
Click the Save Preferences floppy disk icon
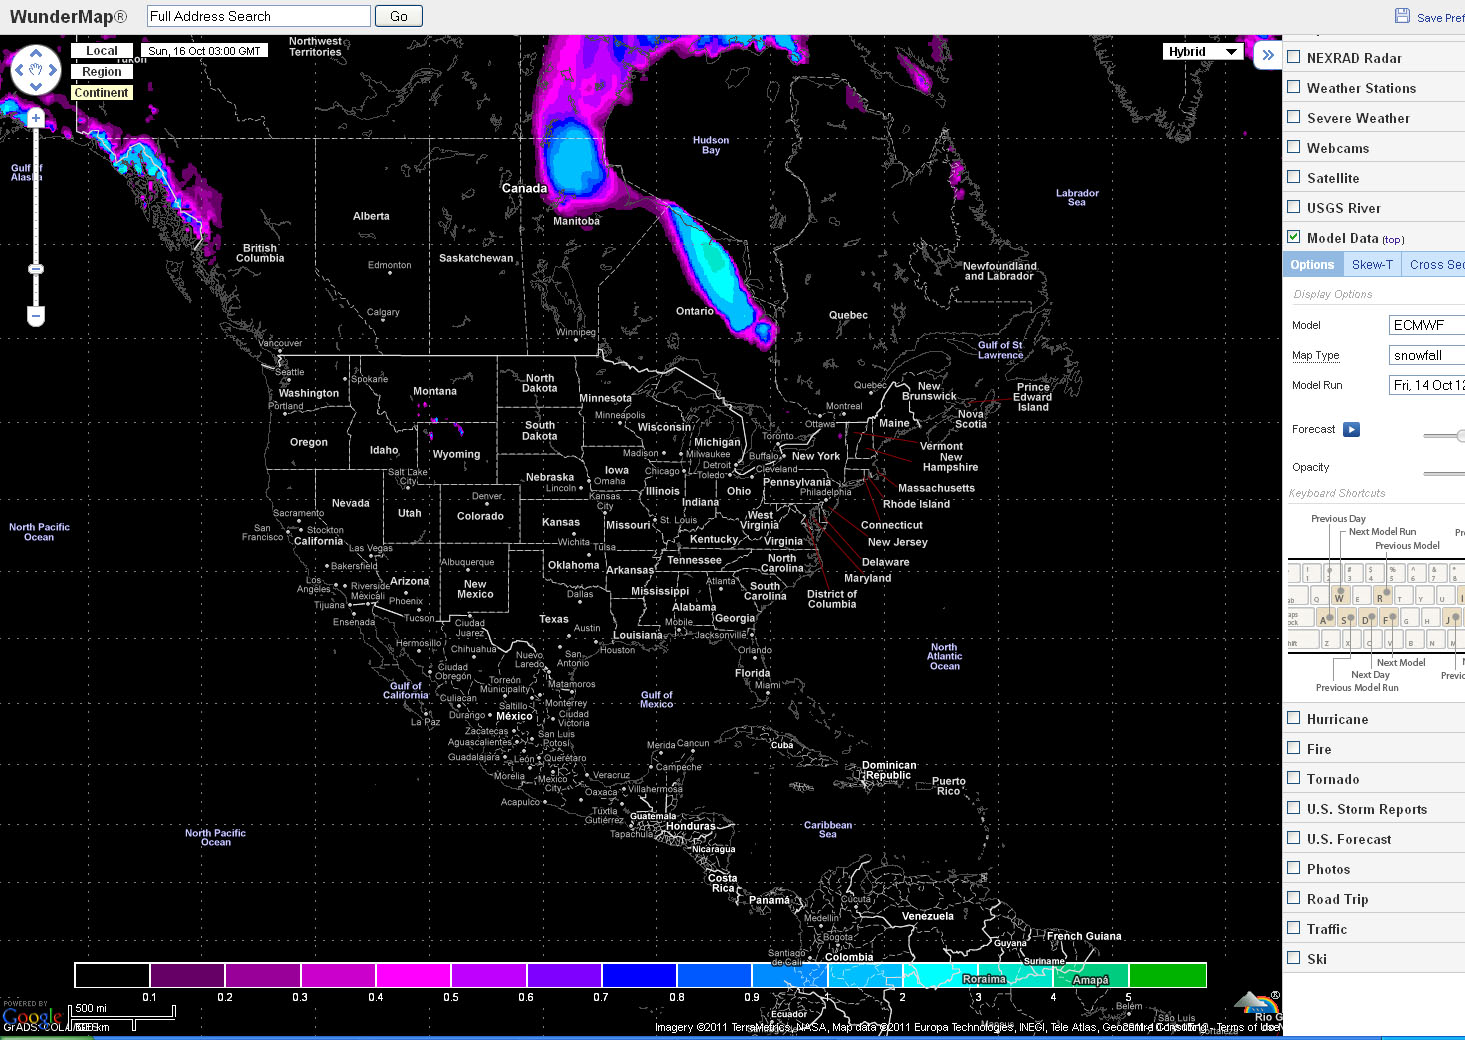click(x=1402, y=16)
